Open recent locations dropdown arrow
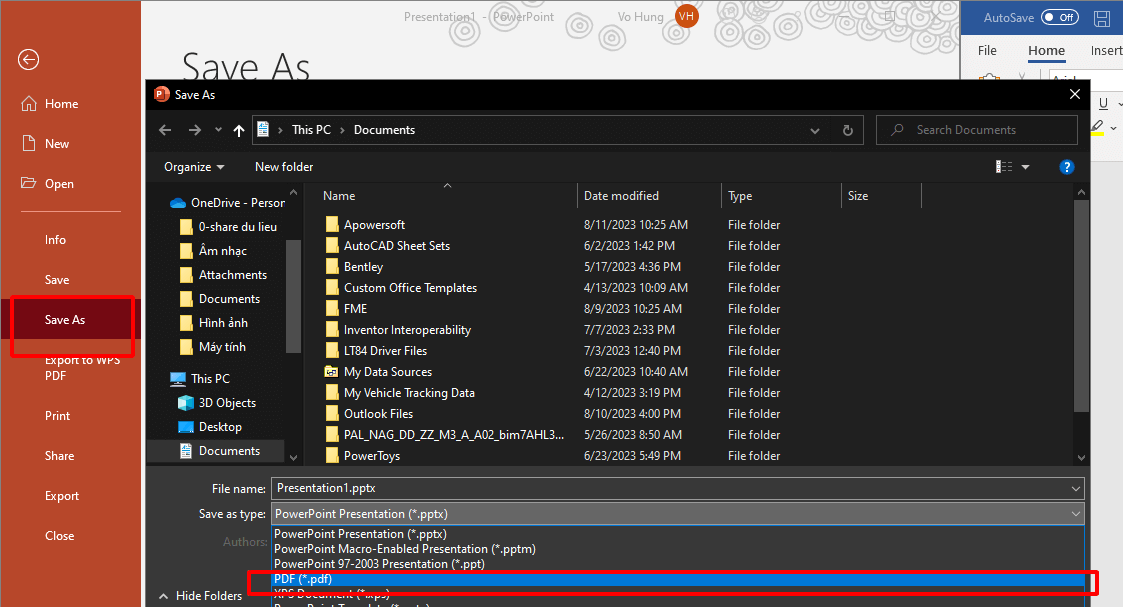 tap(218, 130)
